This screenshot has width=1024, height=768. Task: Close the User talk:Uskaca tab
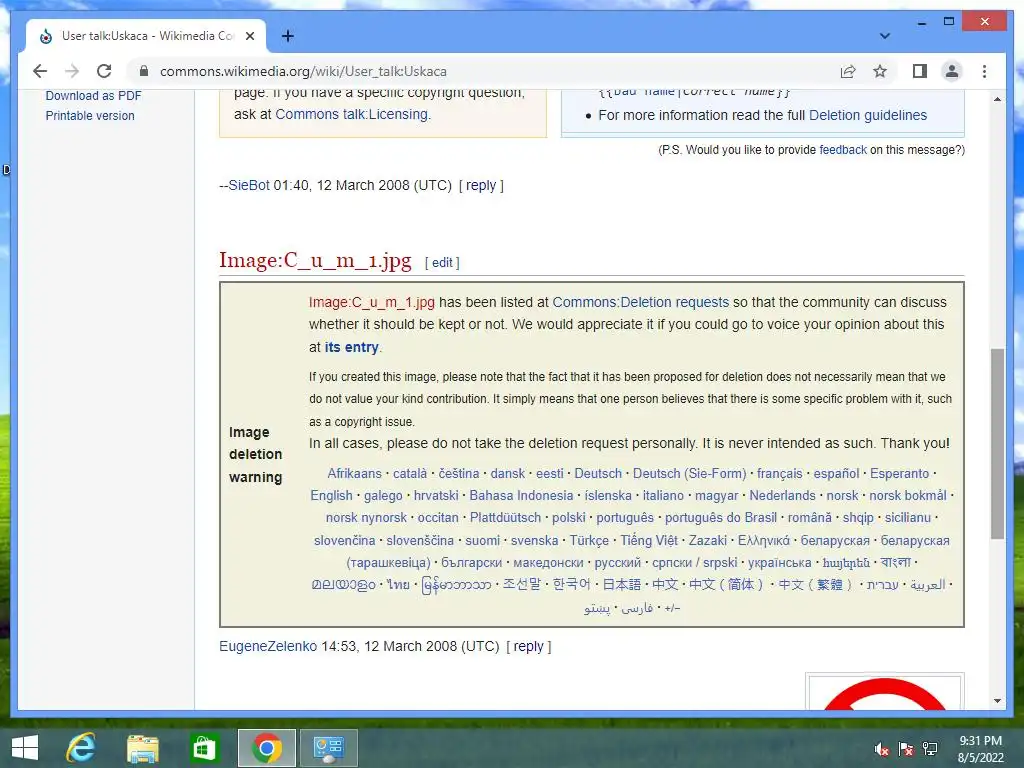point(249,36)
